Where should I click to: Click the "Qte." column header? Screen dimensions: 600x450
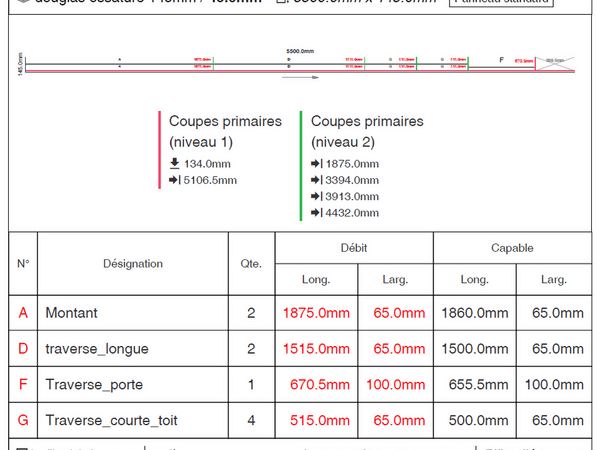[251, 264]
